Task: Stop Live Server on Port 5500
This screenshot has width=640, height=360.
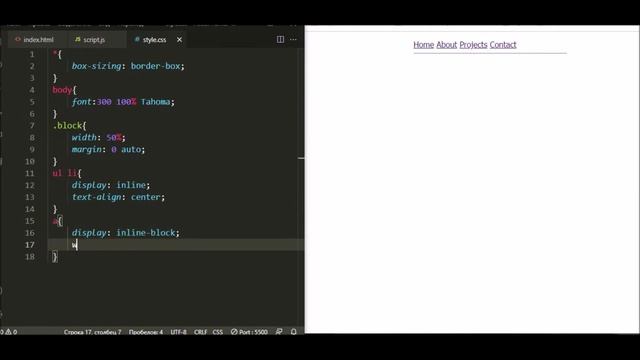Action: tap(249, 332)
